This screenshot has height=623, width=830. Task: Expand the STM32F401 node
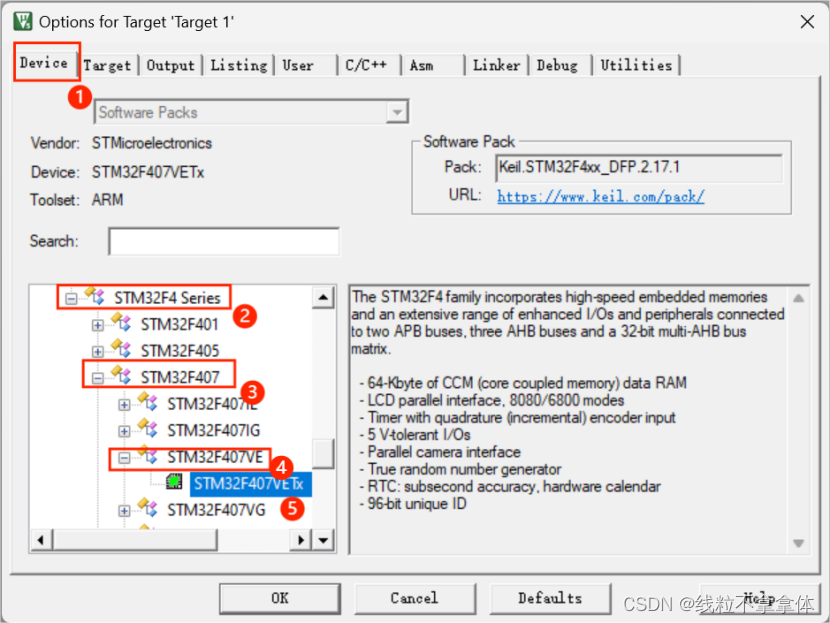[97, 325]
